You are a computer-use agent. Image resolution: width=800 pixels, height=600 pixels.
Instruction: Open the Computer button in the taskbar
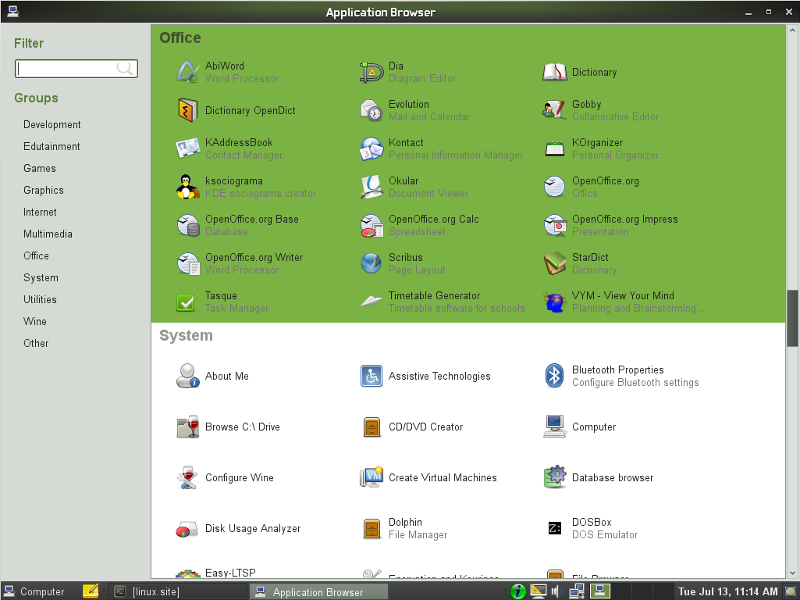34,591
